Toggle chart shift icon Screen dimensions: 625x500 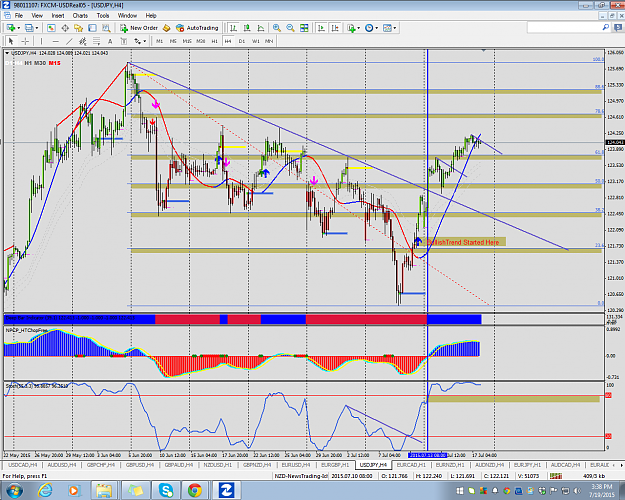(x=335, y=28)
